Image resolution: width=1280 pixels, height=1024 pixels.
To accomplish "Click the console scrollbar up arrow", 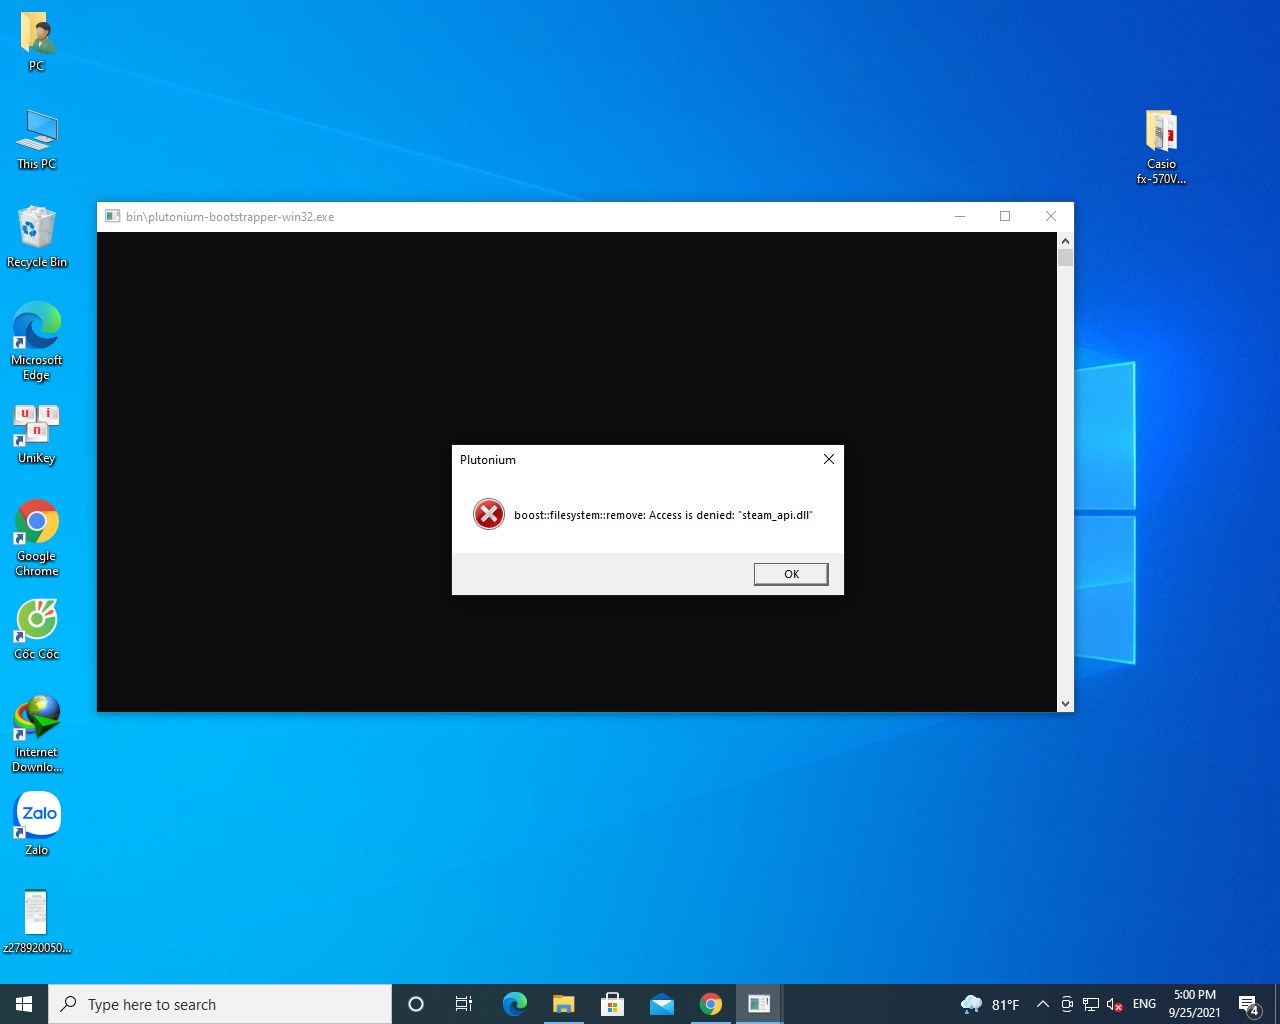I will 1065,241.
